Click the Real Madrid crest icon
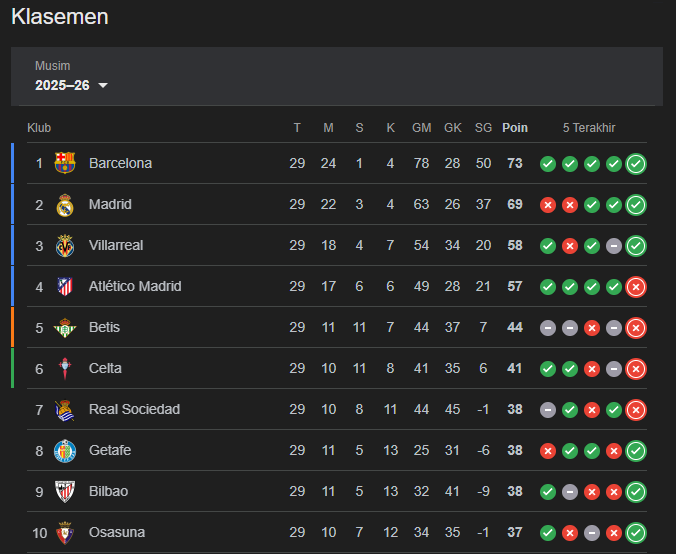676x554 pixels. (x=65, y=204)
